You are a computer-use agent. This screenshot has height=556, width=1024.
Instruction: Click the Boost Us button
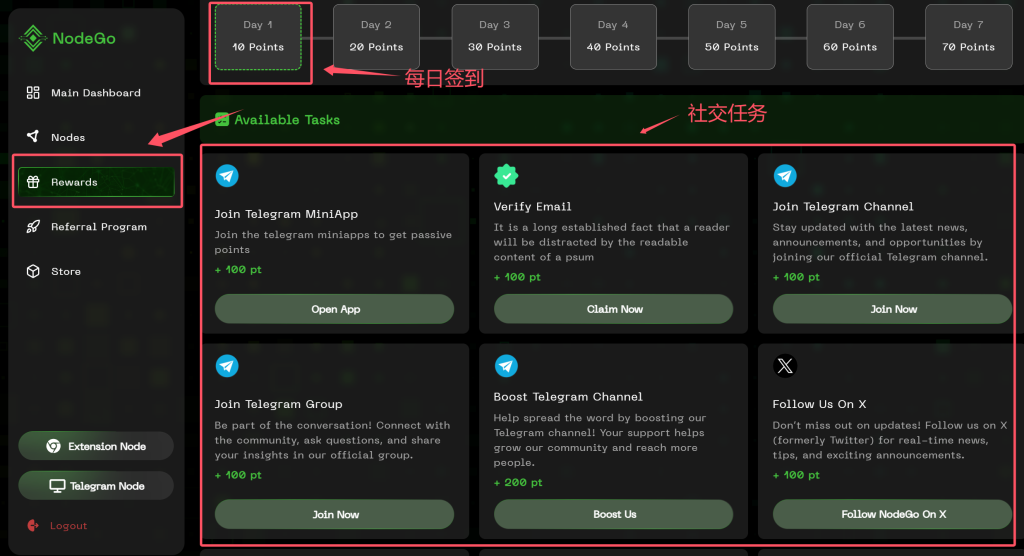[613, 514]
